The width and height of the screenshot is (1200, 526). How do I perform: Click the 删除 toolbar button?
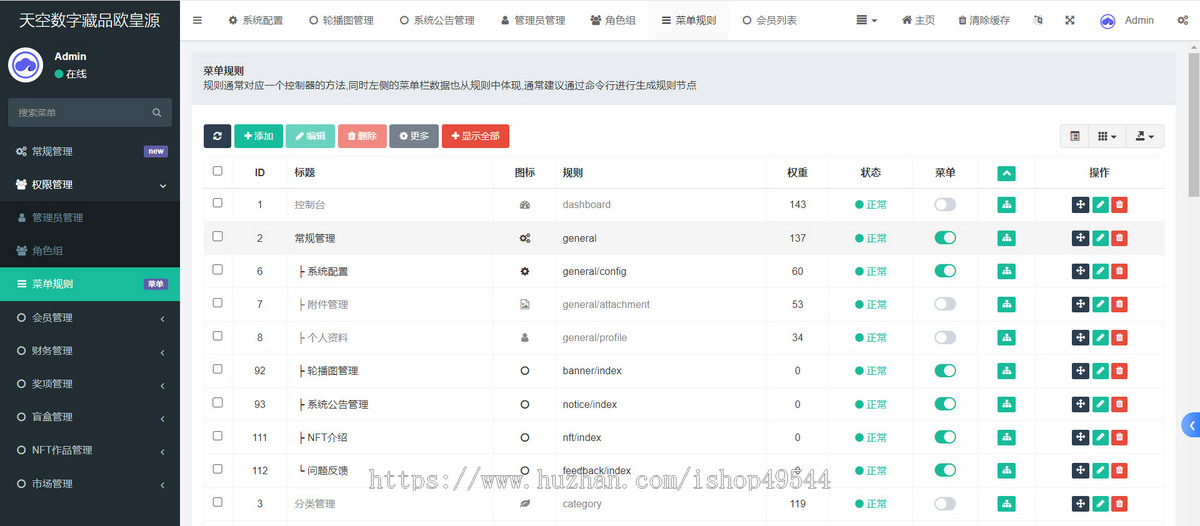tap(362, 136)
